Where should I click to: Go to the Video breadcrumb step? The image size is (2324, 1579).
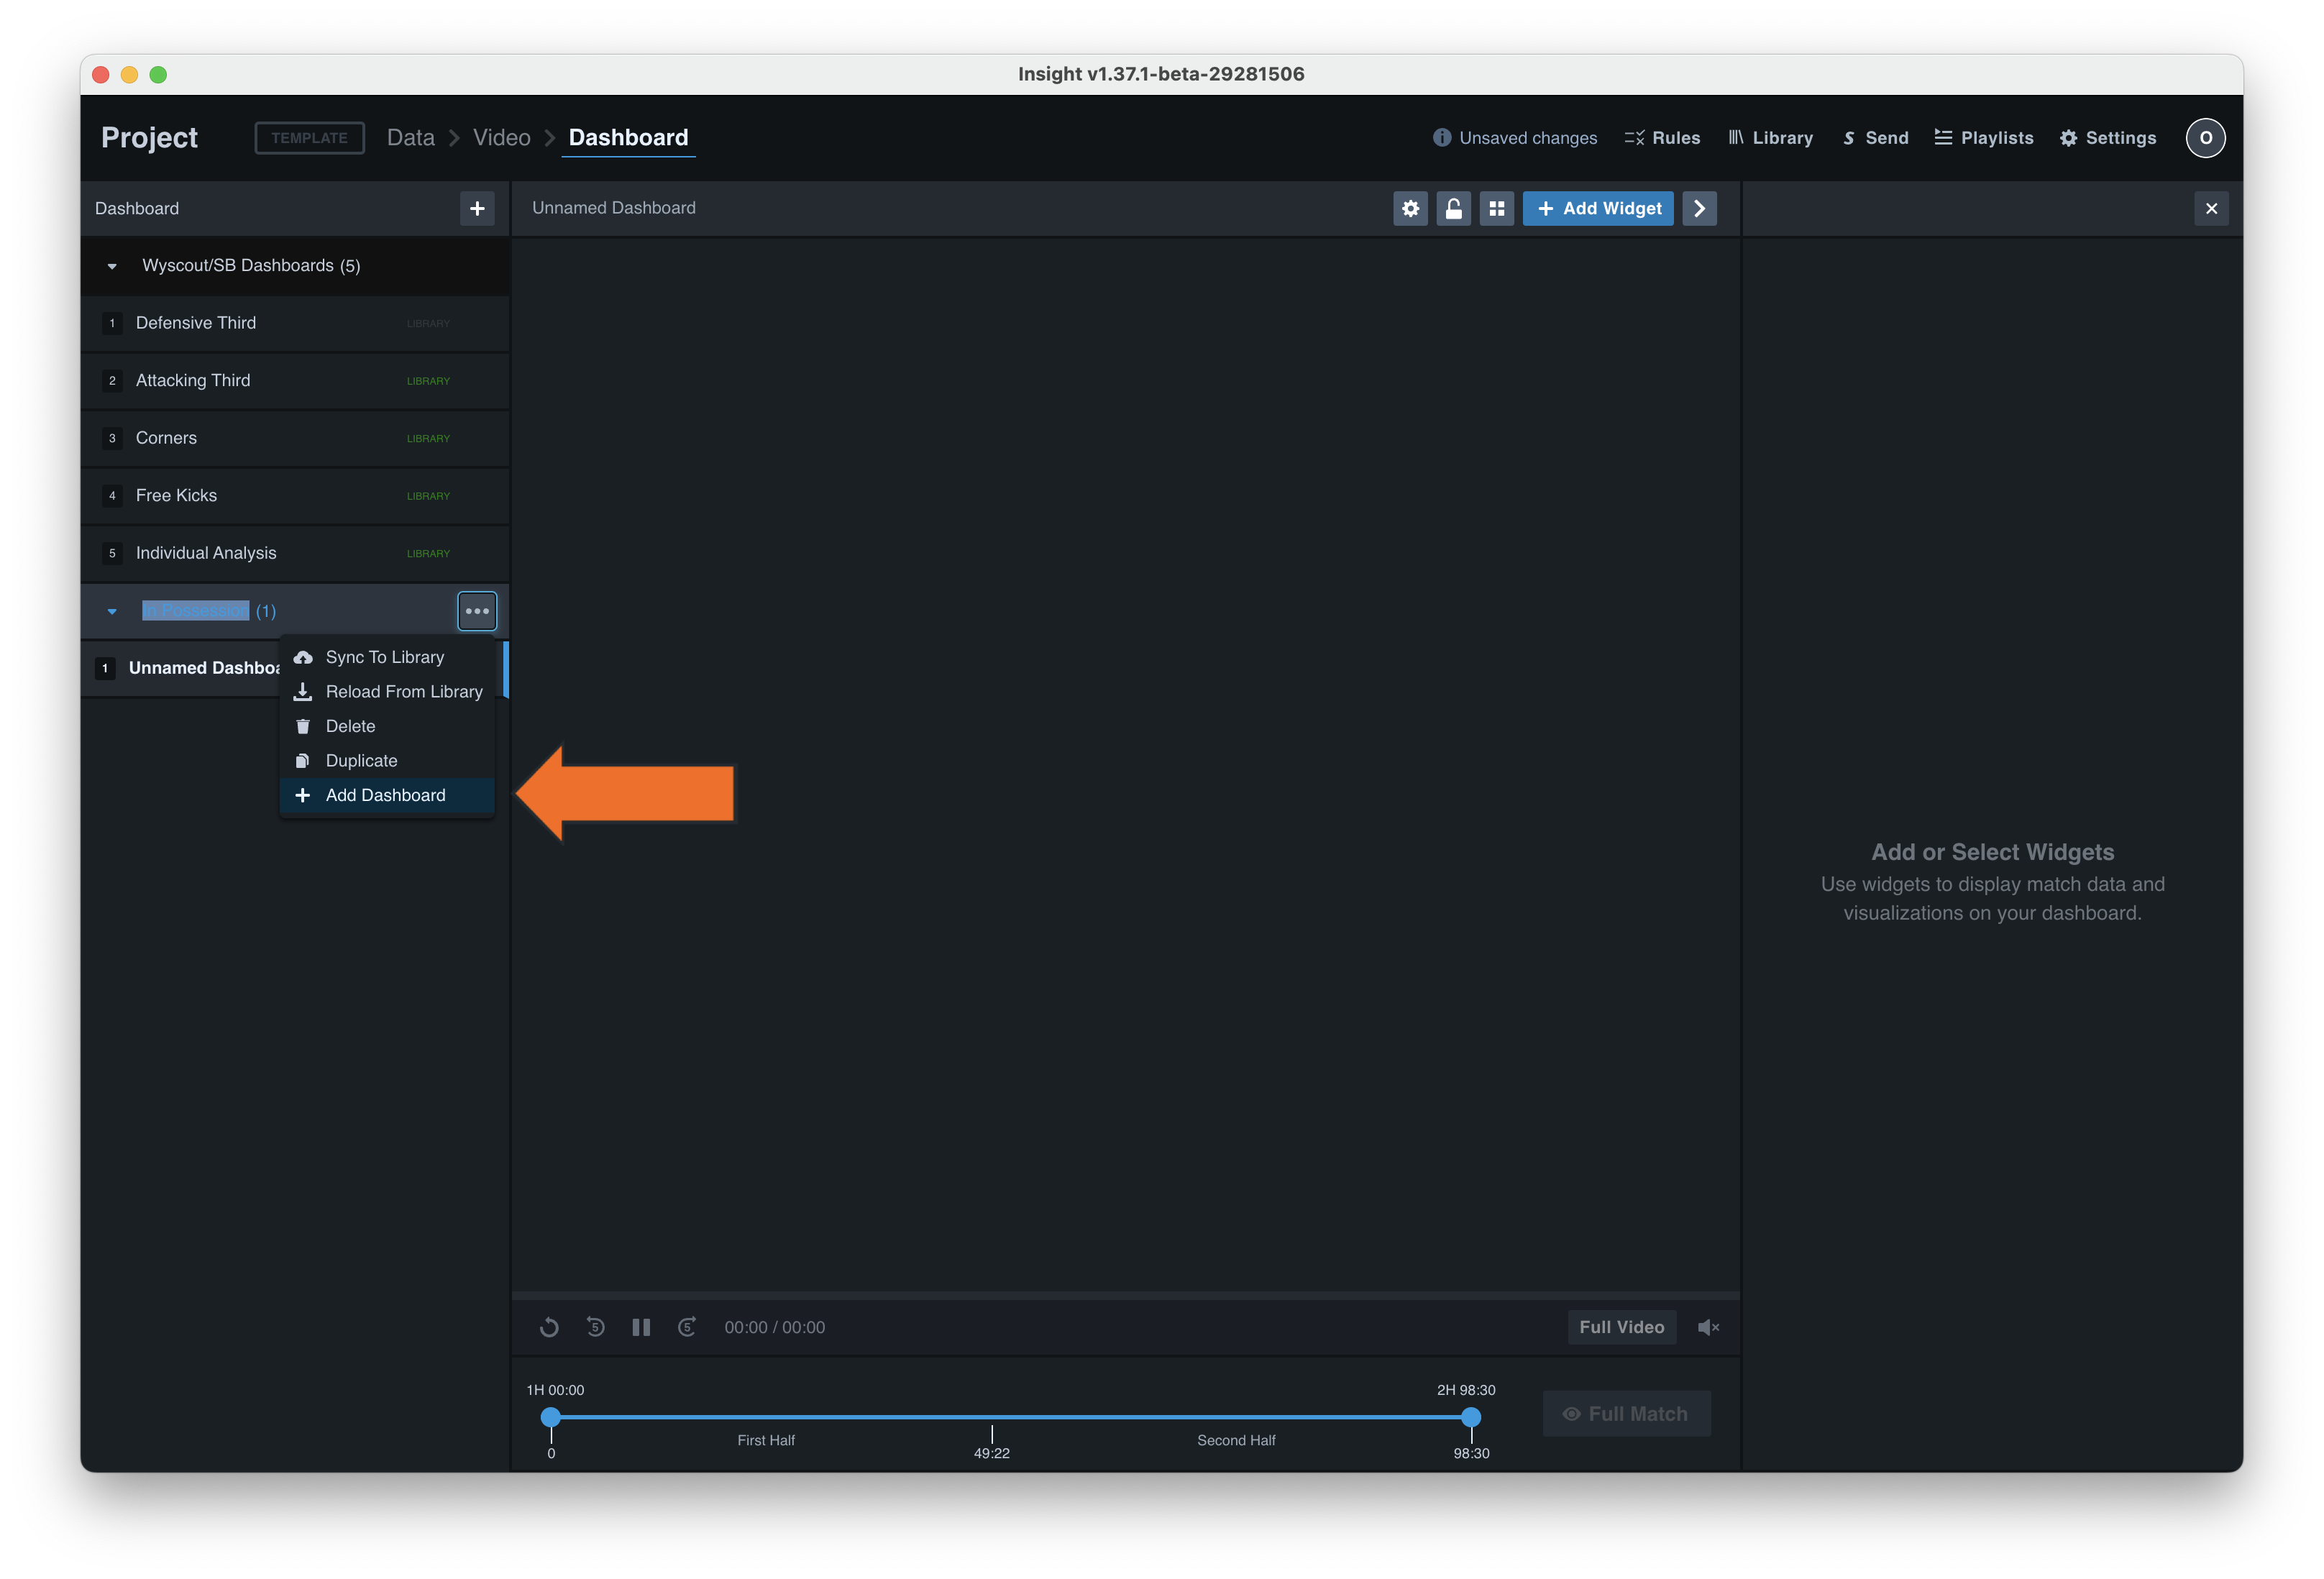502,138
